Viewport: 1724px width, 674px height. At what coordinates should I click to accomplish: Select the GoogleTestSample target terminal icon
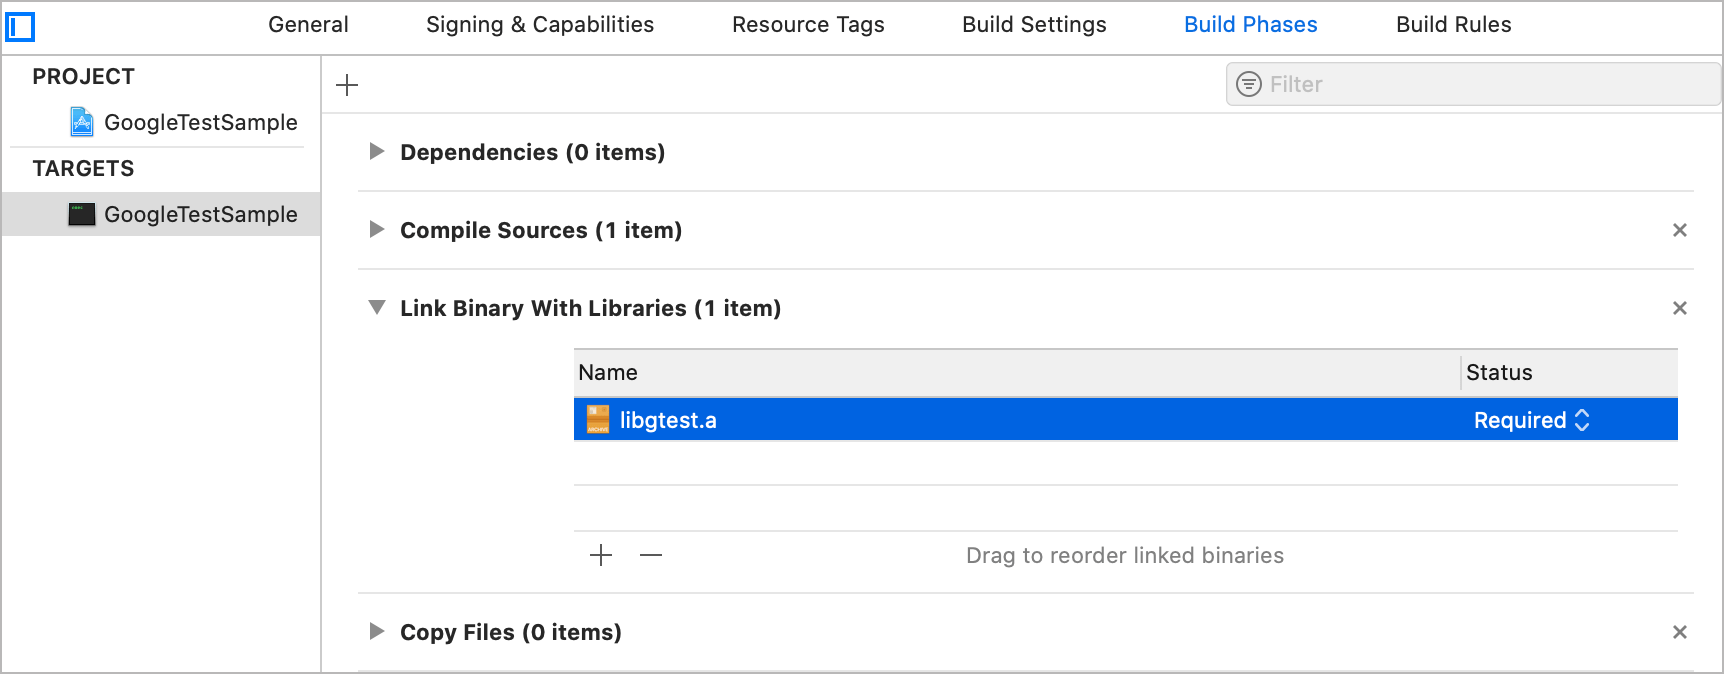coord(80,214)
